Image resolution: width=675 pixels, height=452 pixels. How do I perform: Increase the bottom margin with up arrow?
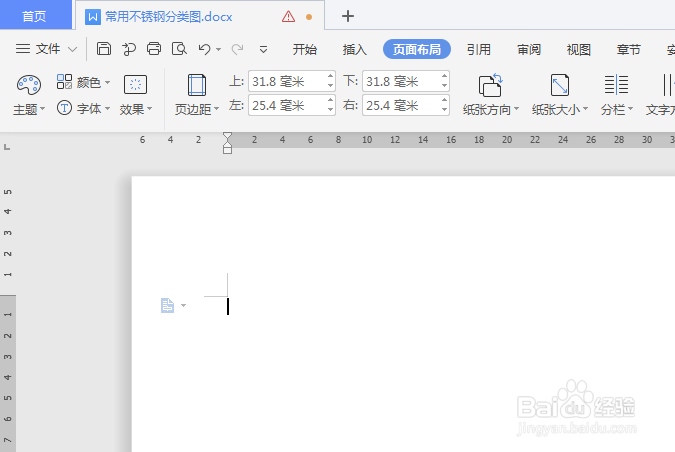point(444,76)
